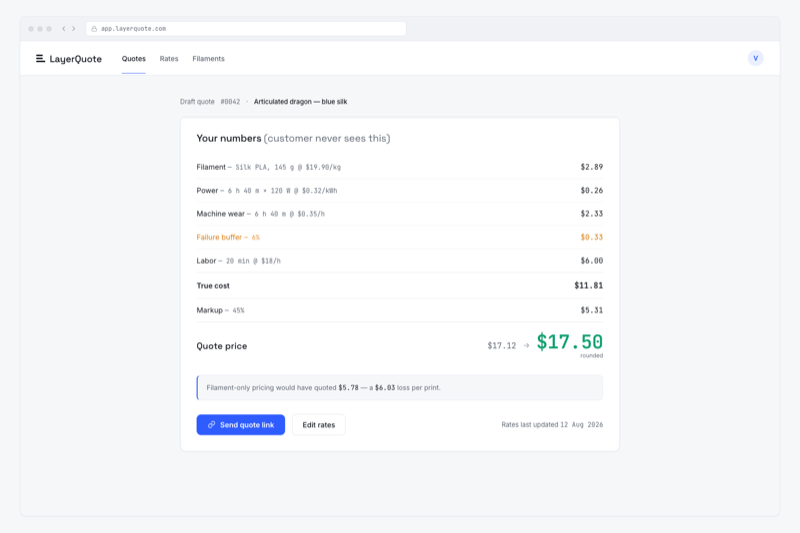Click the Edit rates button
Image resolution: width=800 pixels, height=533 pixels.
[x=319, y=424]
